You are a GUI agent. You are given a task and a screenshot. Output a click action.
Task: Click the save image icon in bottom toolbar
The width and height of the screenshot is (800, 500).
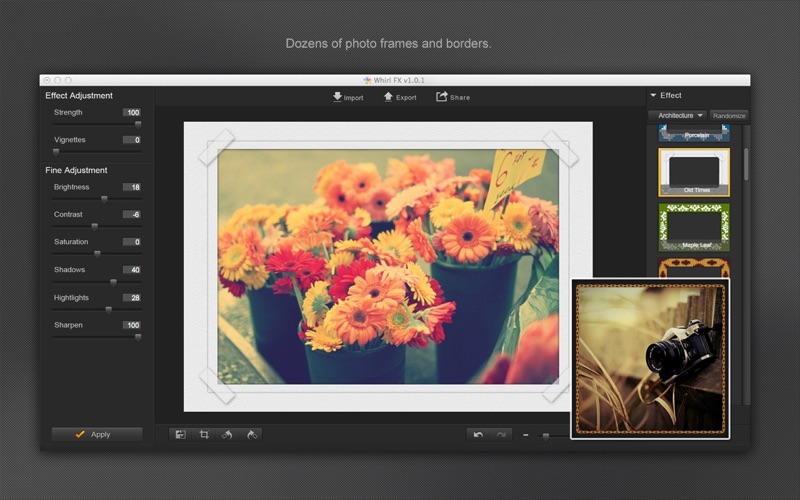(180, 434)
